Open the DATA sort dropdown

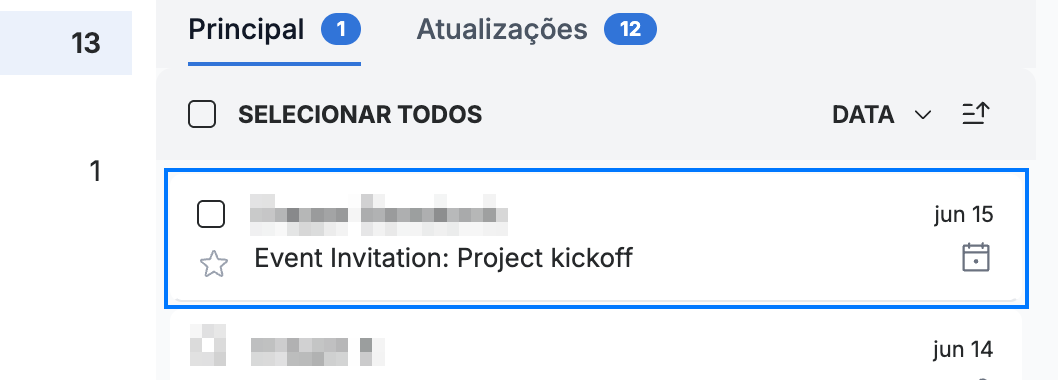(x=881, y=115)
